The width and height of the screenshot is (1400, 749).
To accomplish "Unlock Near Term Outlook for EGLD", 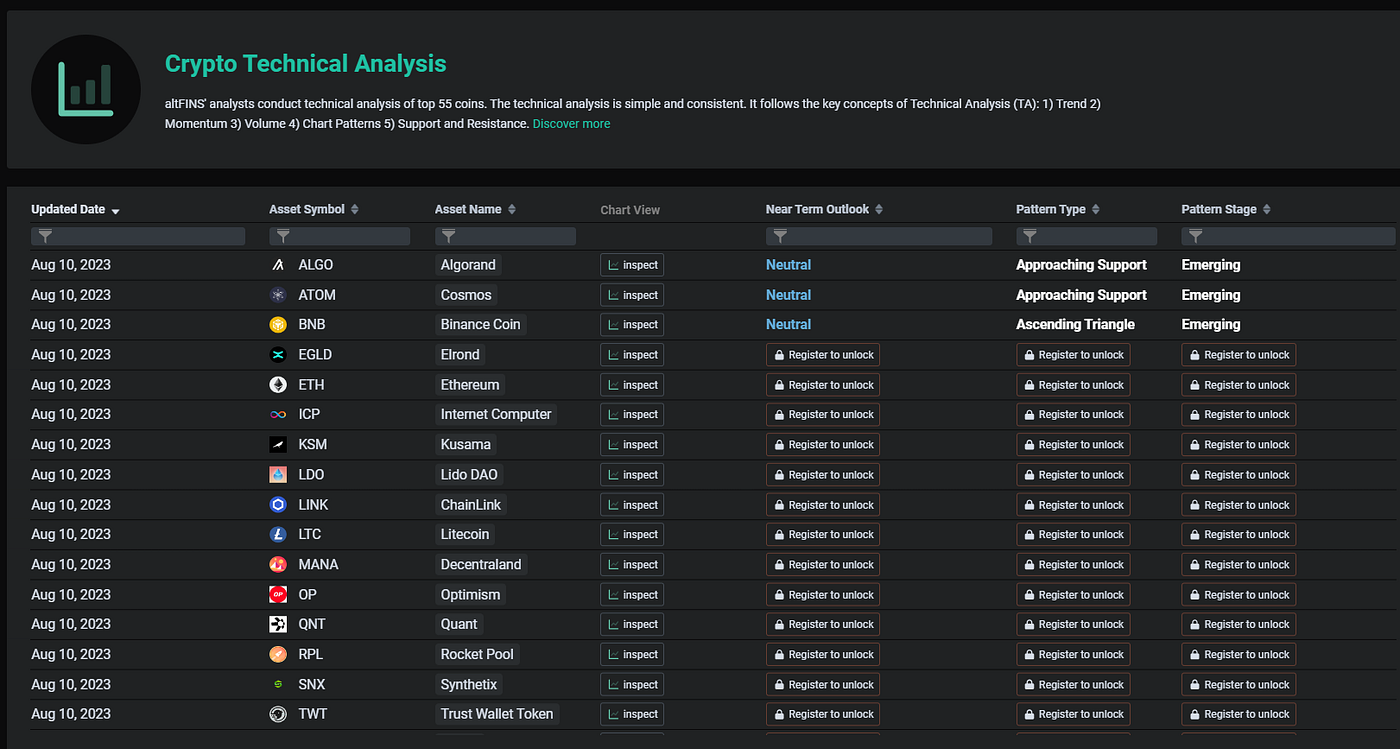I will tap(823, 355).
